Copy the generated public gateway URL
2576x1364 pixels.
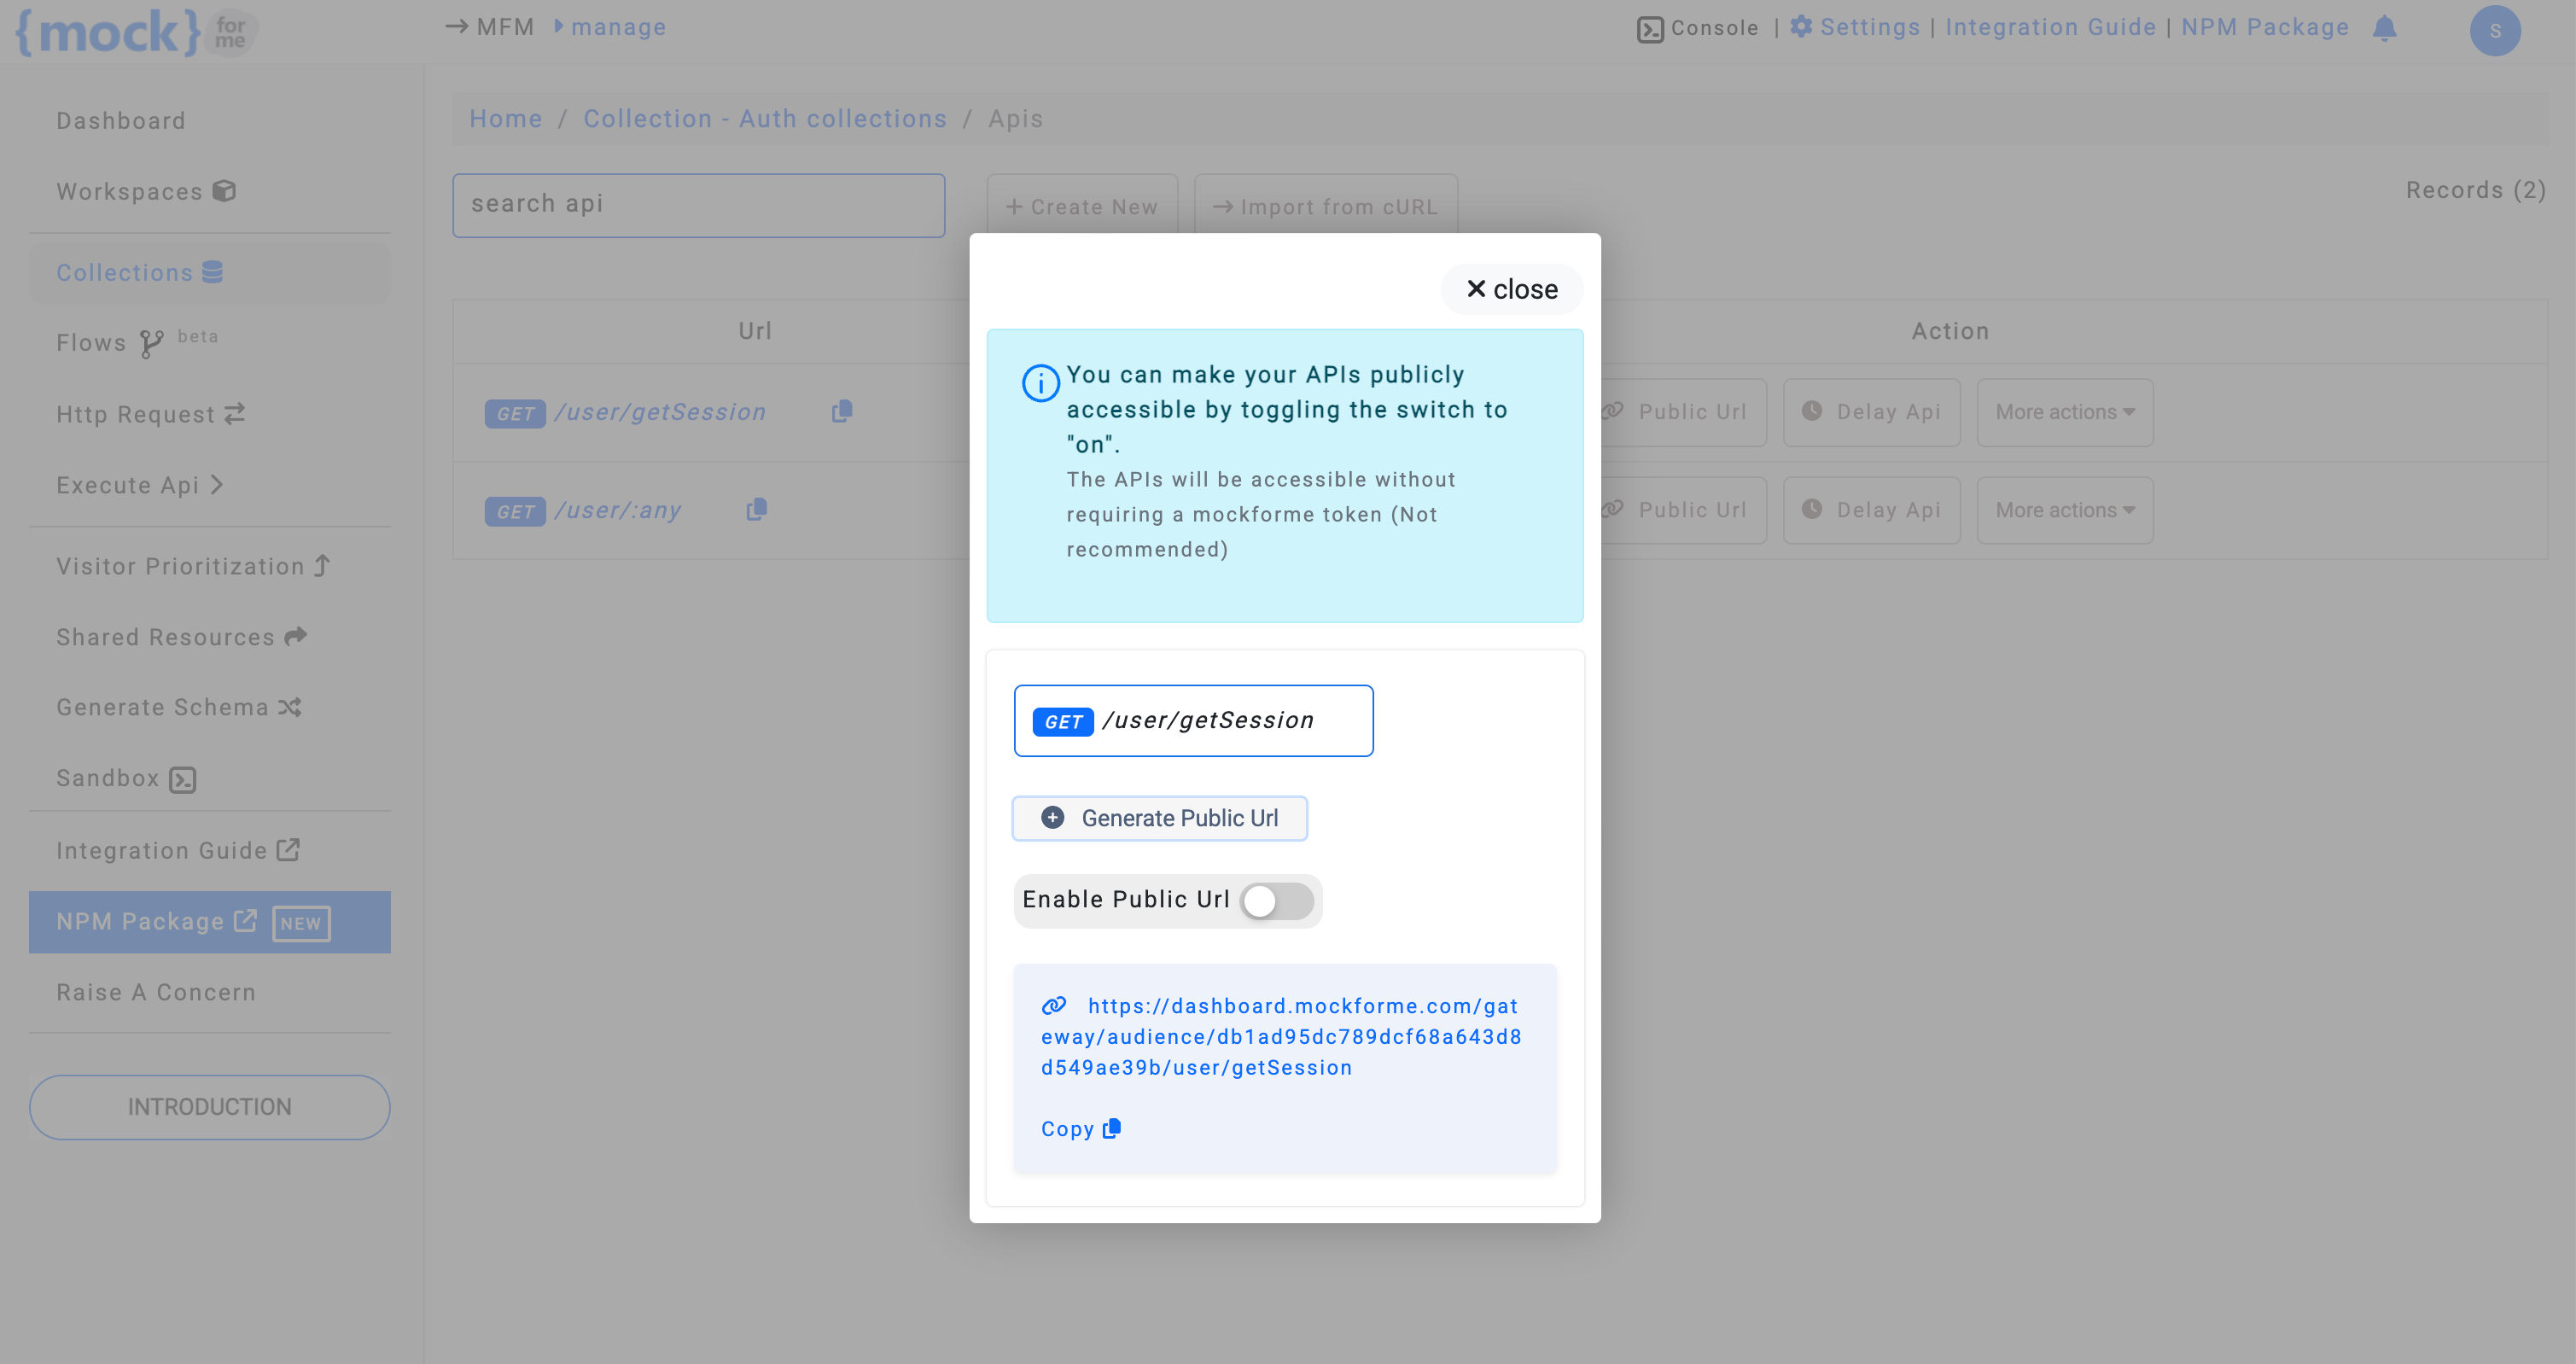click(x=1080, y=1129)
